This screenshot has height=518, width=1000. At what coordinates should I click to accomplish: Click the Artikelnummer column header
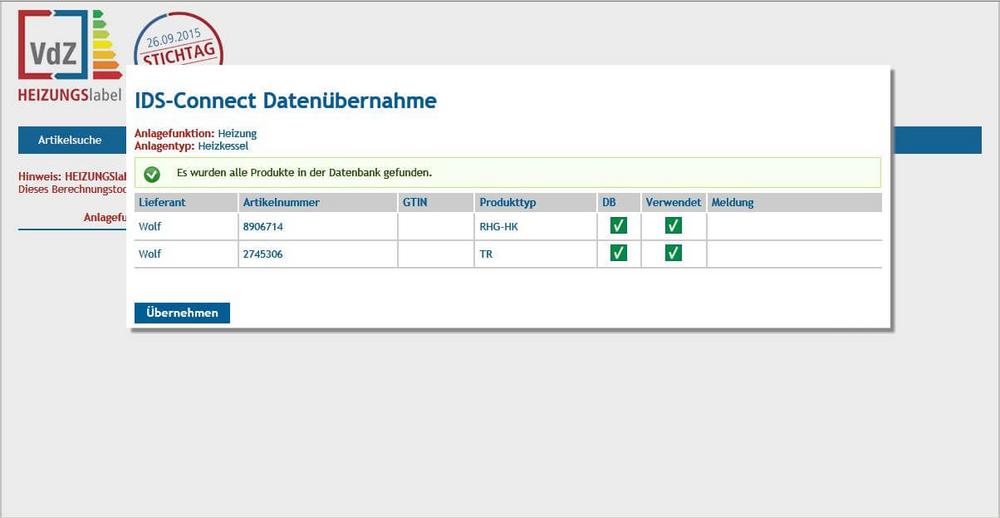[x=281, y=202]
